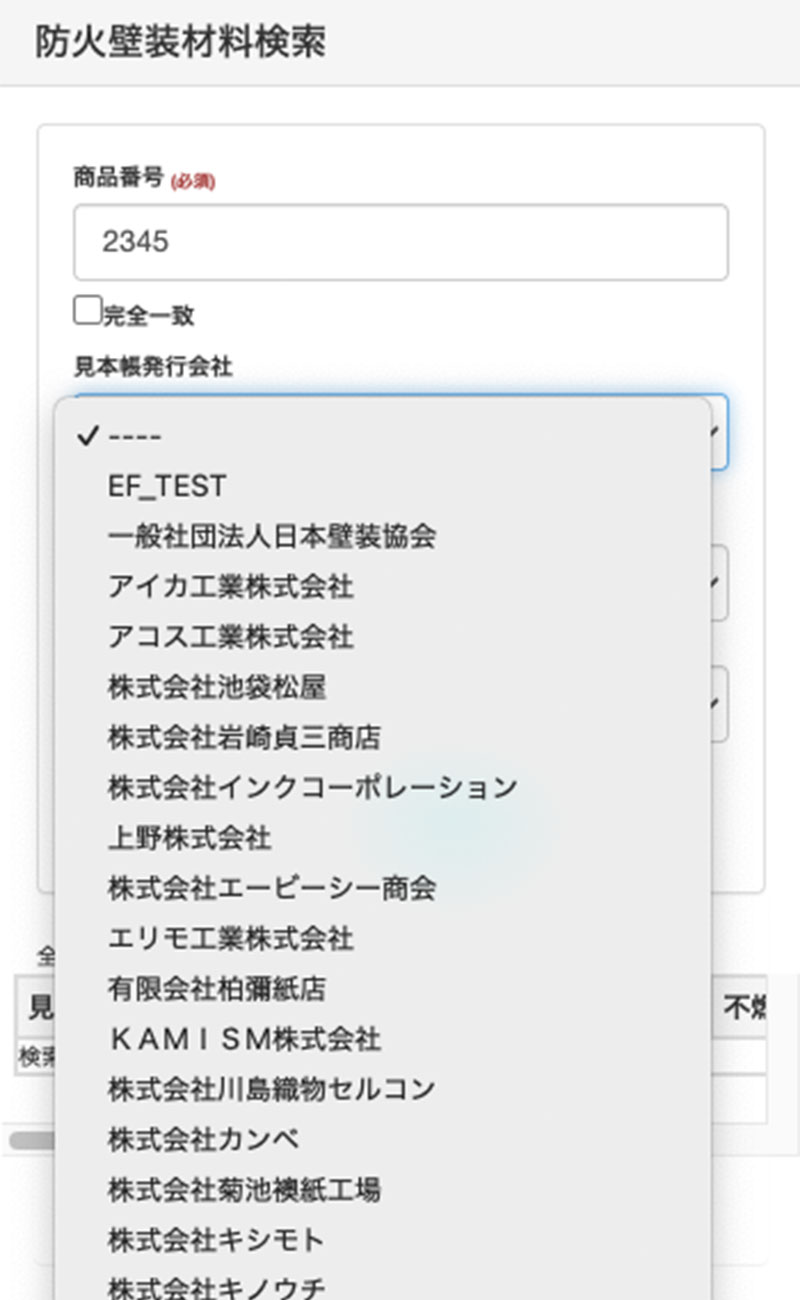Select 上野株式会社 from the list
Image resolution: width=800 pixels, height=1300 pixels.
tap(189, 837)
